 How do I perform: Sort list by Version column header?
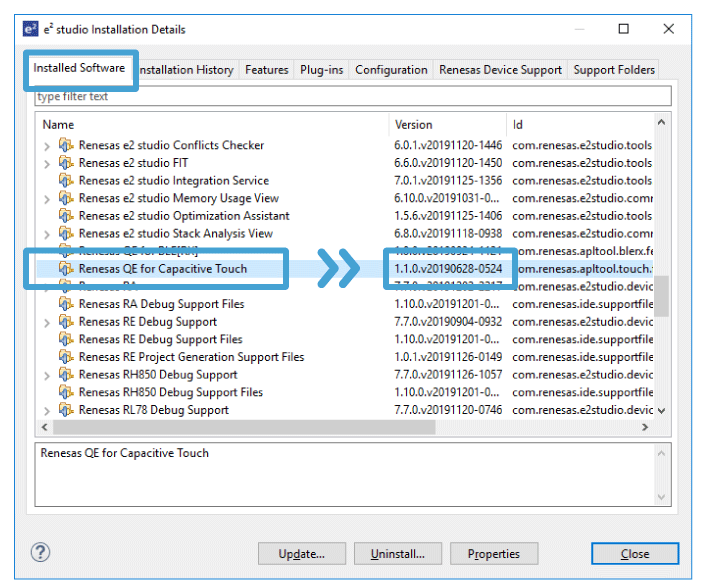pos(448,125)
